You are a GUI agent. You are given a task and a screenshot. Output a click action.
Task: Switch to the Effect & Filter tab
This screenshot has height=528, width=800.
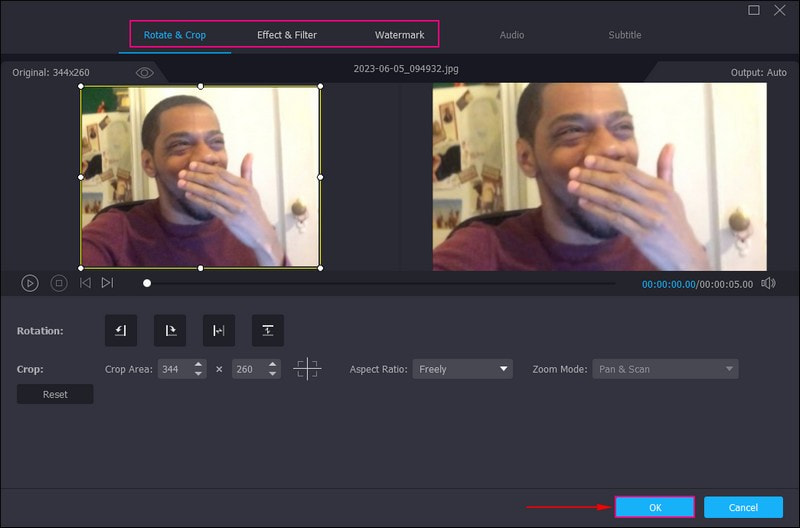point(287,35)
